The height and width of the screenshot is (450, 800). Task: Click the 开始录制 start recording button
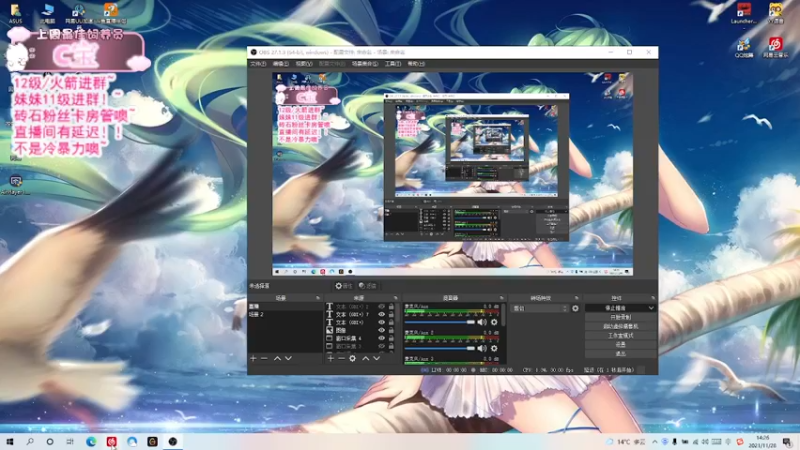(620, 317)
